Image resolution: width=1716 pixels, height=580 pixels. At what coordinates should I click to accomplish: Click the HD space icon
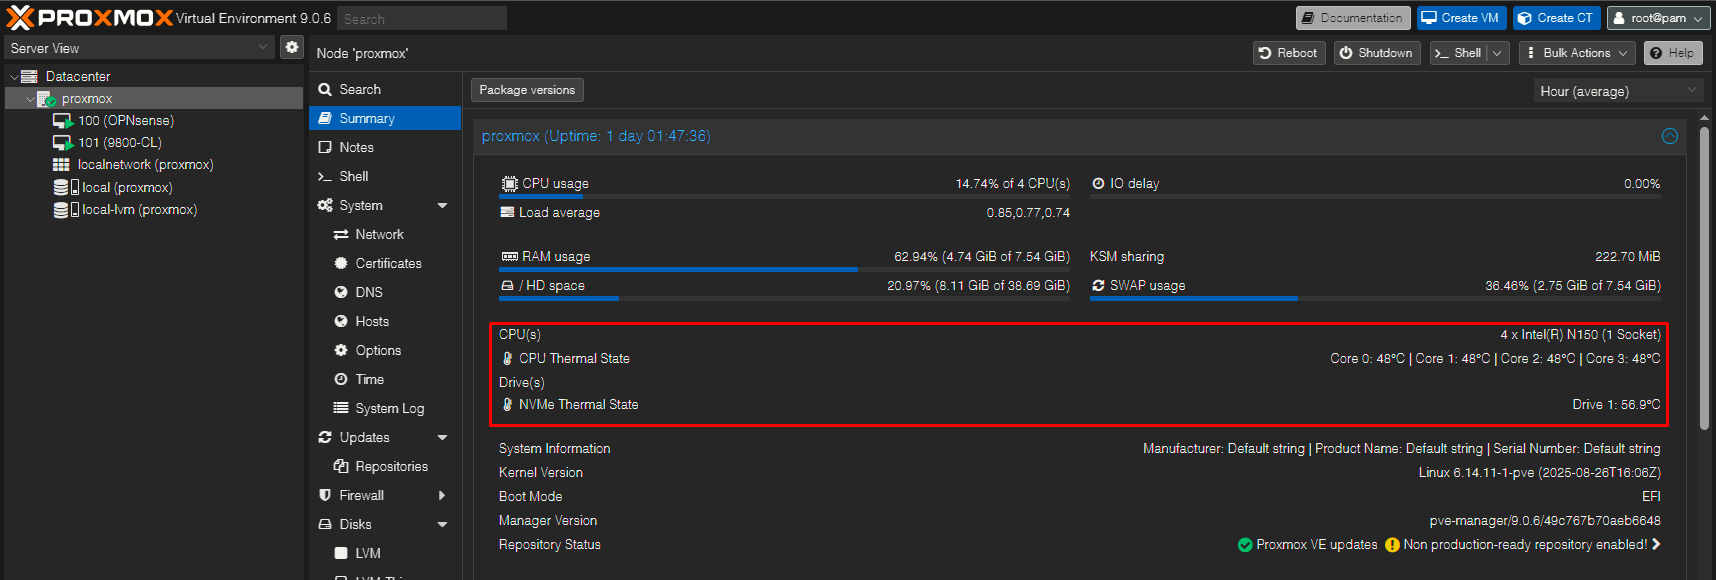(x=507, y=285)
